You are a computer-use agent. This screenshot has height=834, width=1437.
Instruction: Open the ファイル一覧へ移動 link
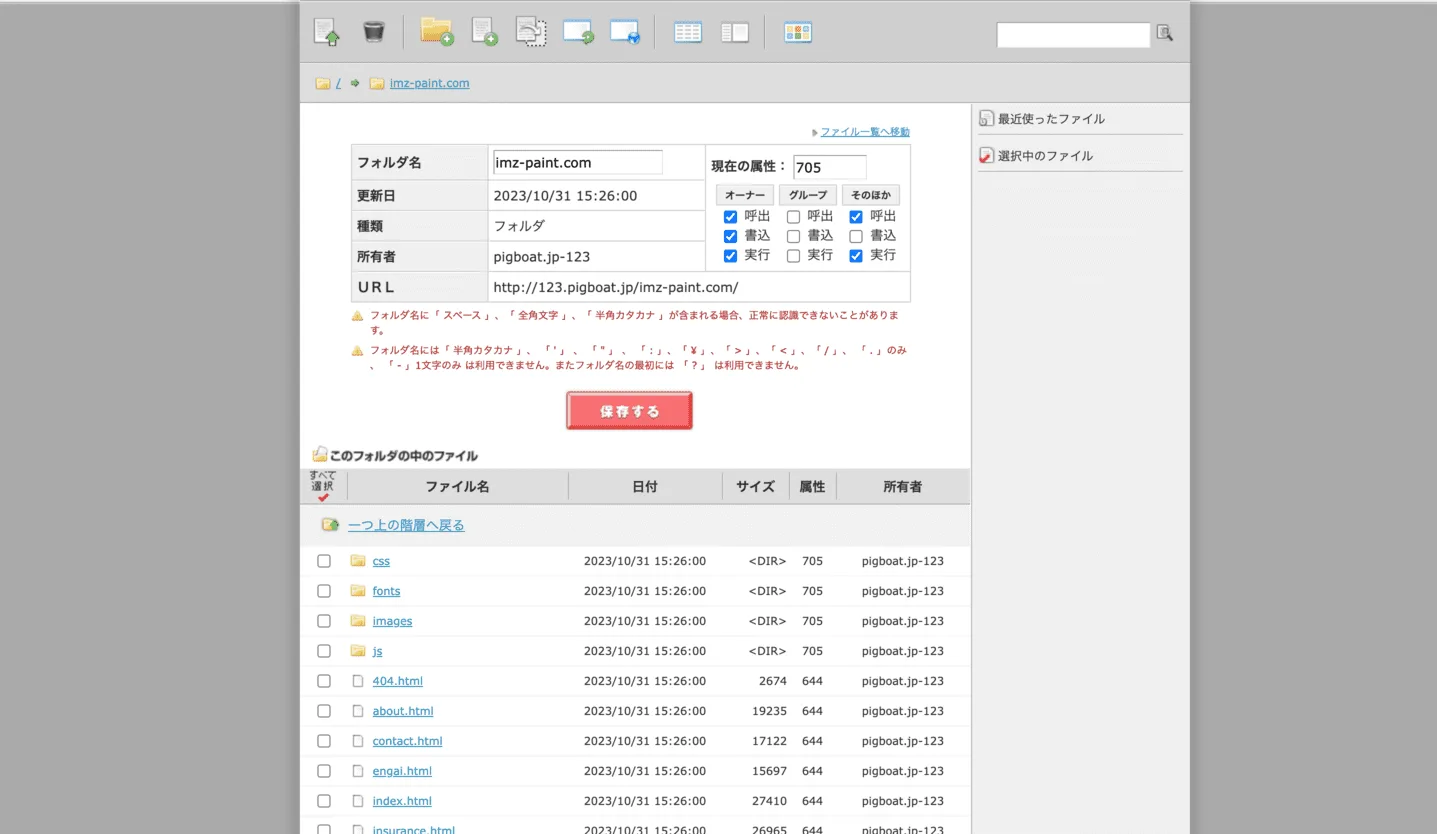point(865,132)
